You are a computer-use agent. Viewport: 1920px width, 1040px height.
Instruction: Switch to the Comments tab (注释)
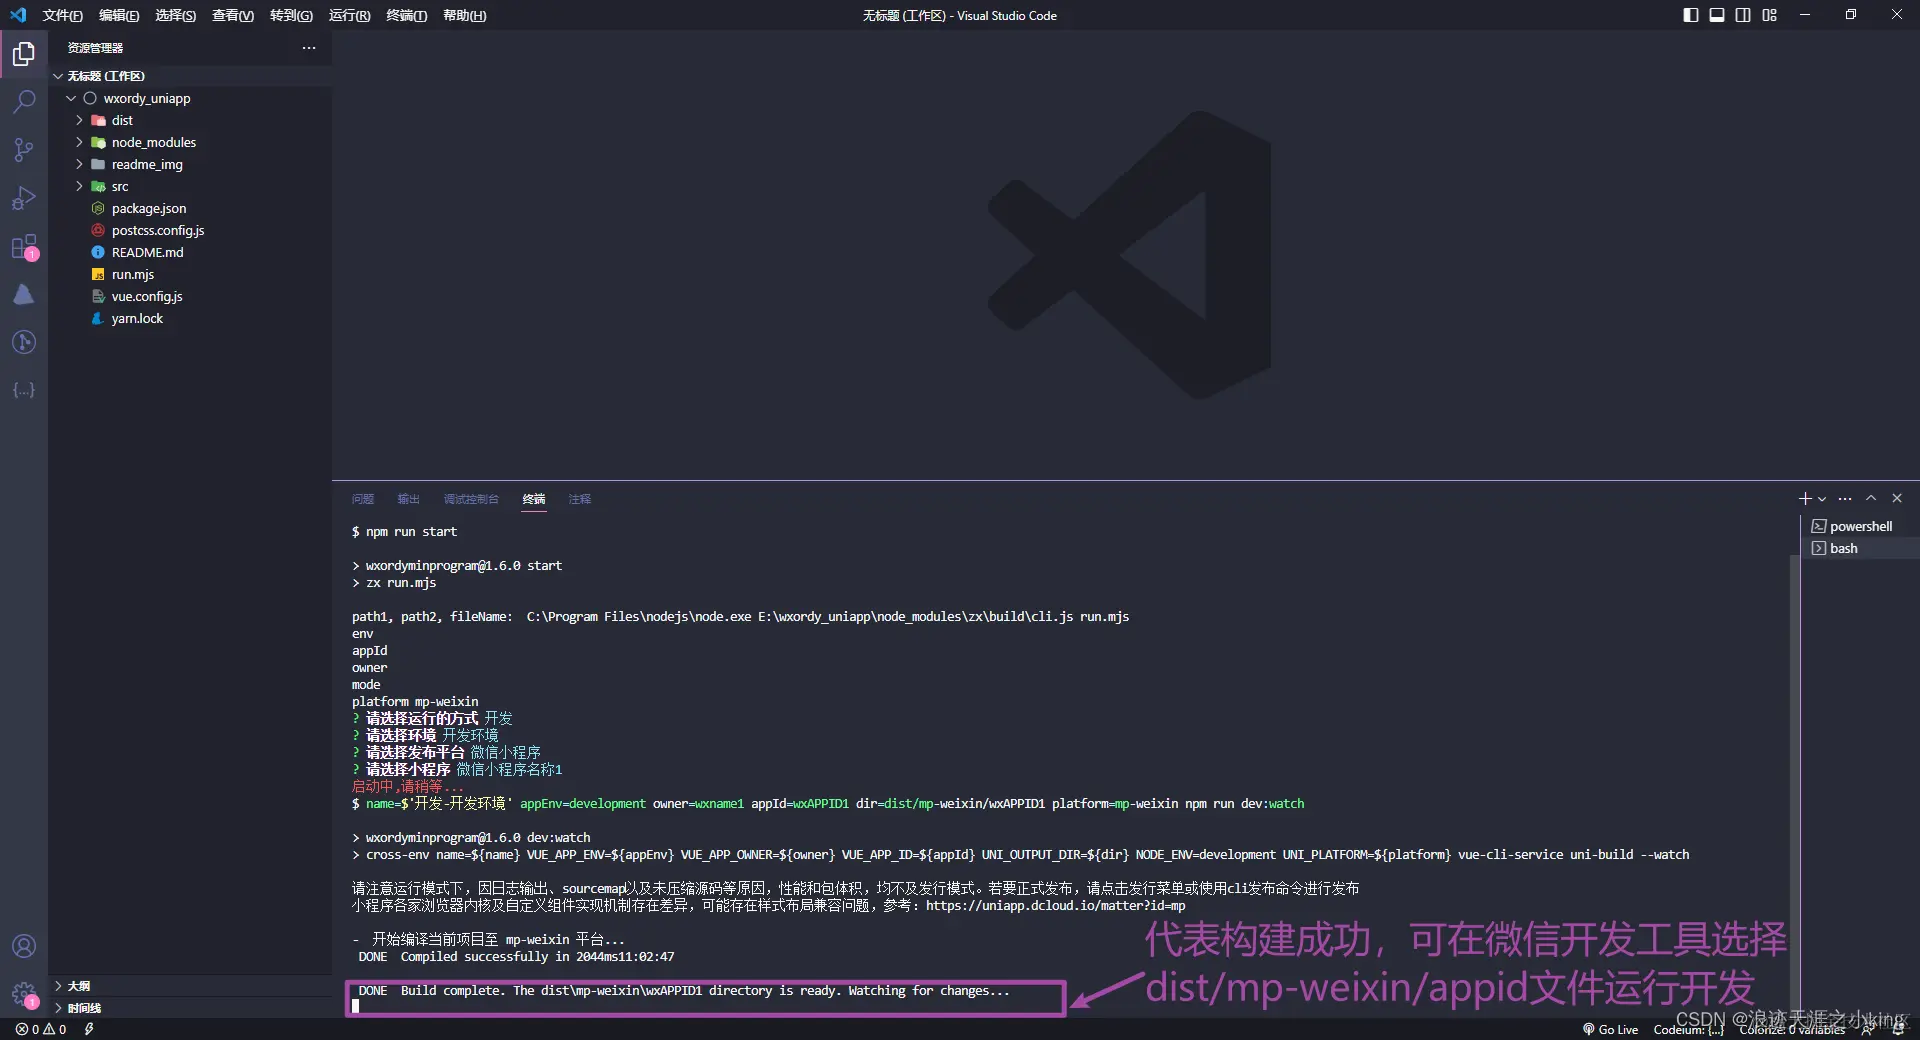580,499
